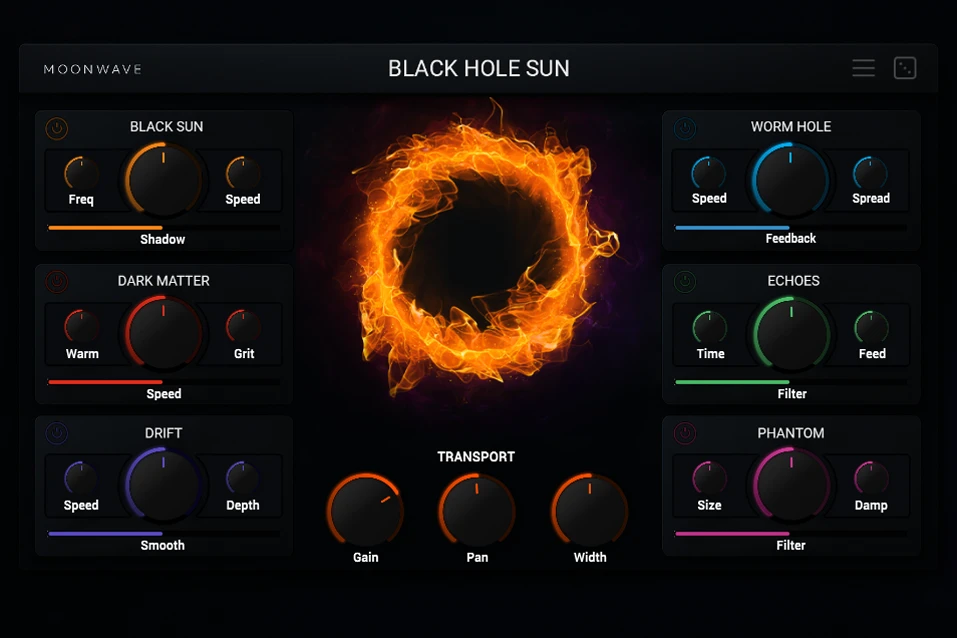Image resolution: width=957 pixels, height=638 pixels.
Task: Click the large red Dark Matter knob
Action: [x=164, y=333]
